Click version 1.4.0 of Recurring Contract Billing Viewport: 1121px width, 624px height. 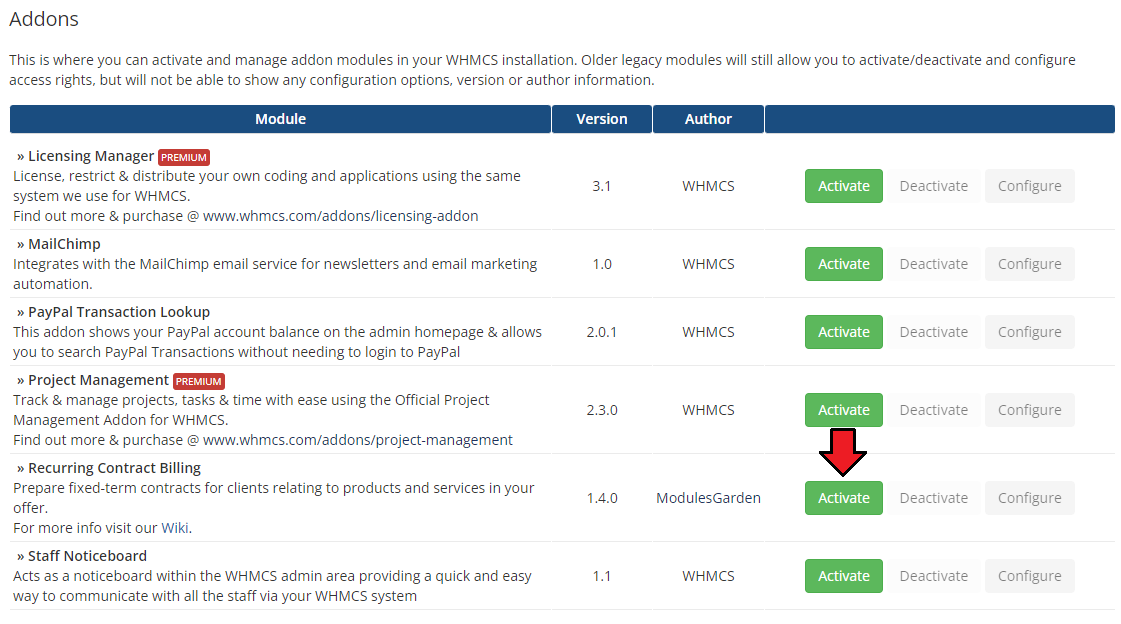[602, 497]
